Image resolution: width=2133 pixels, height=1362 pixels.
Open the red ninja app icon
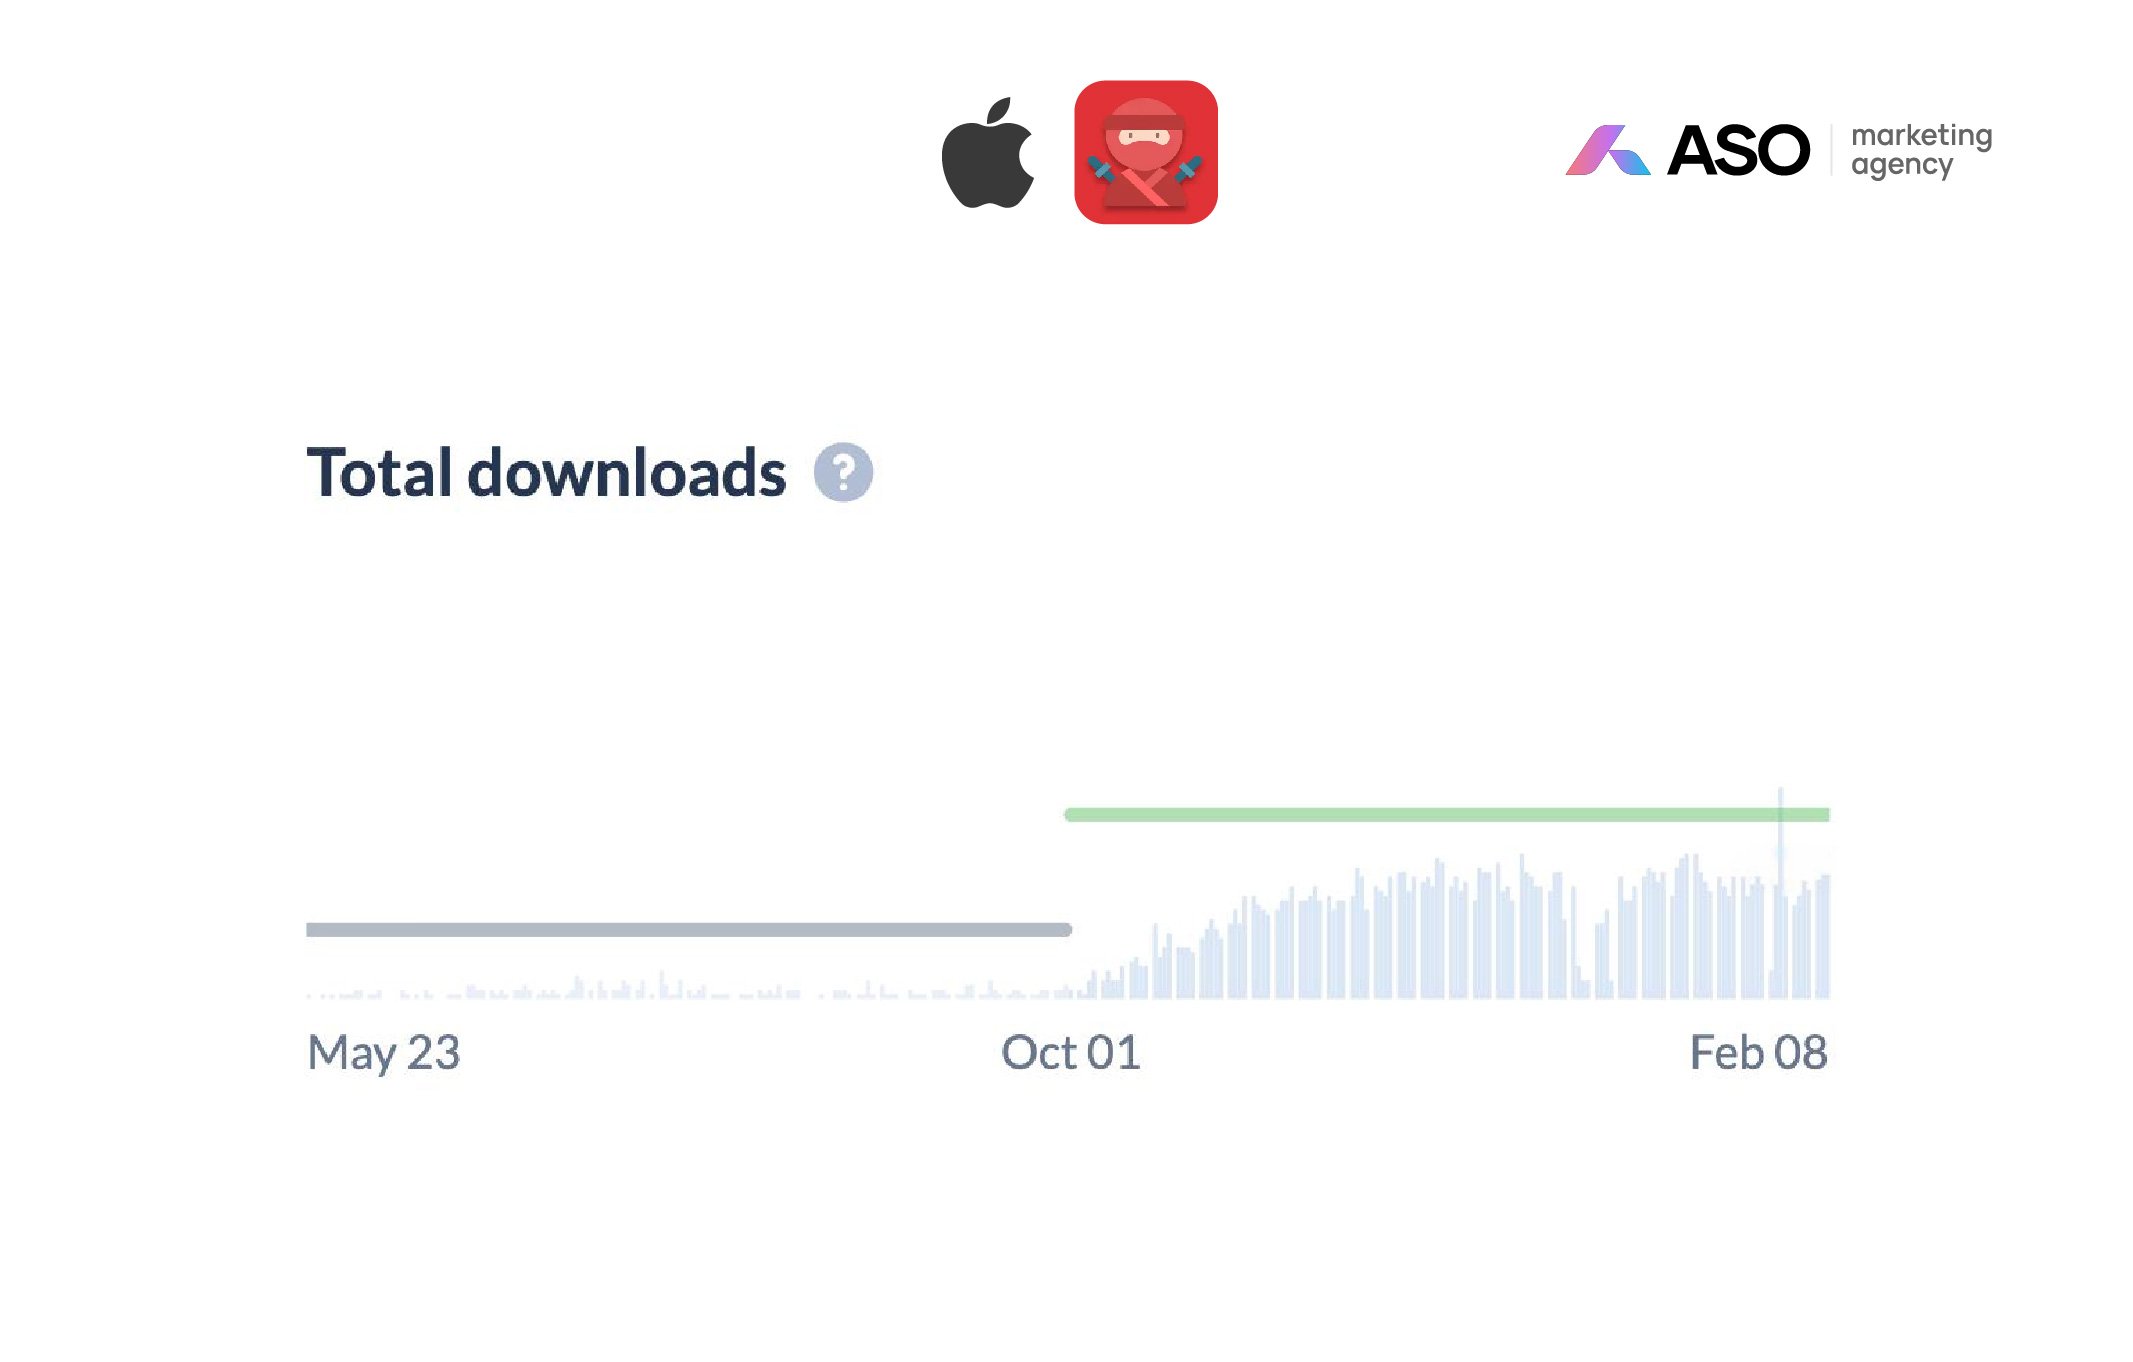1146,152
